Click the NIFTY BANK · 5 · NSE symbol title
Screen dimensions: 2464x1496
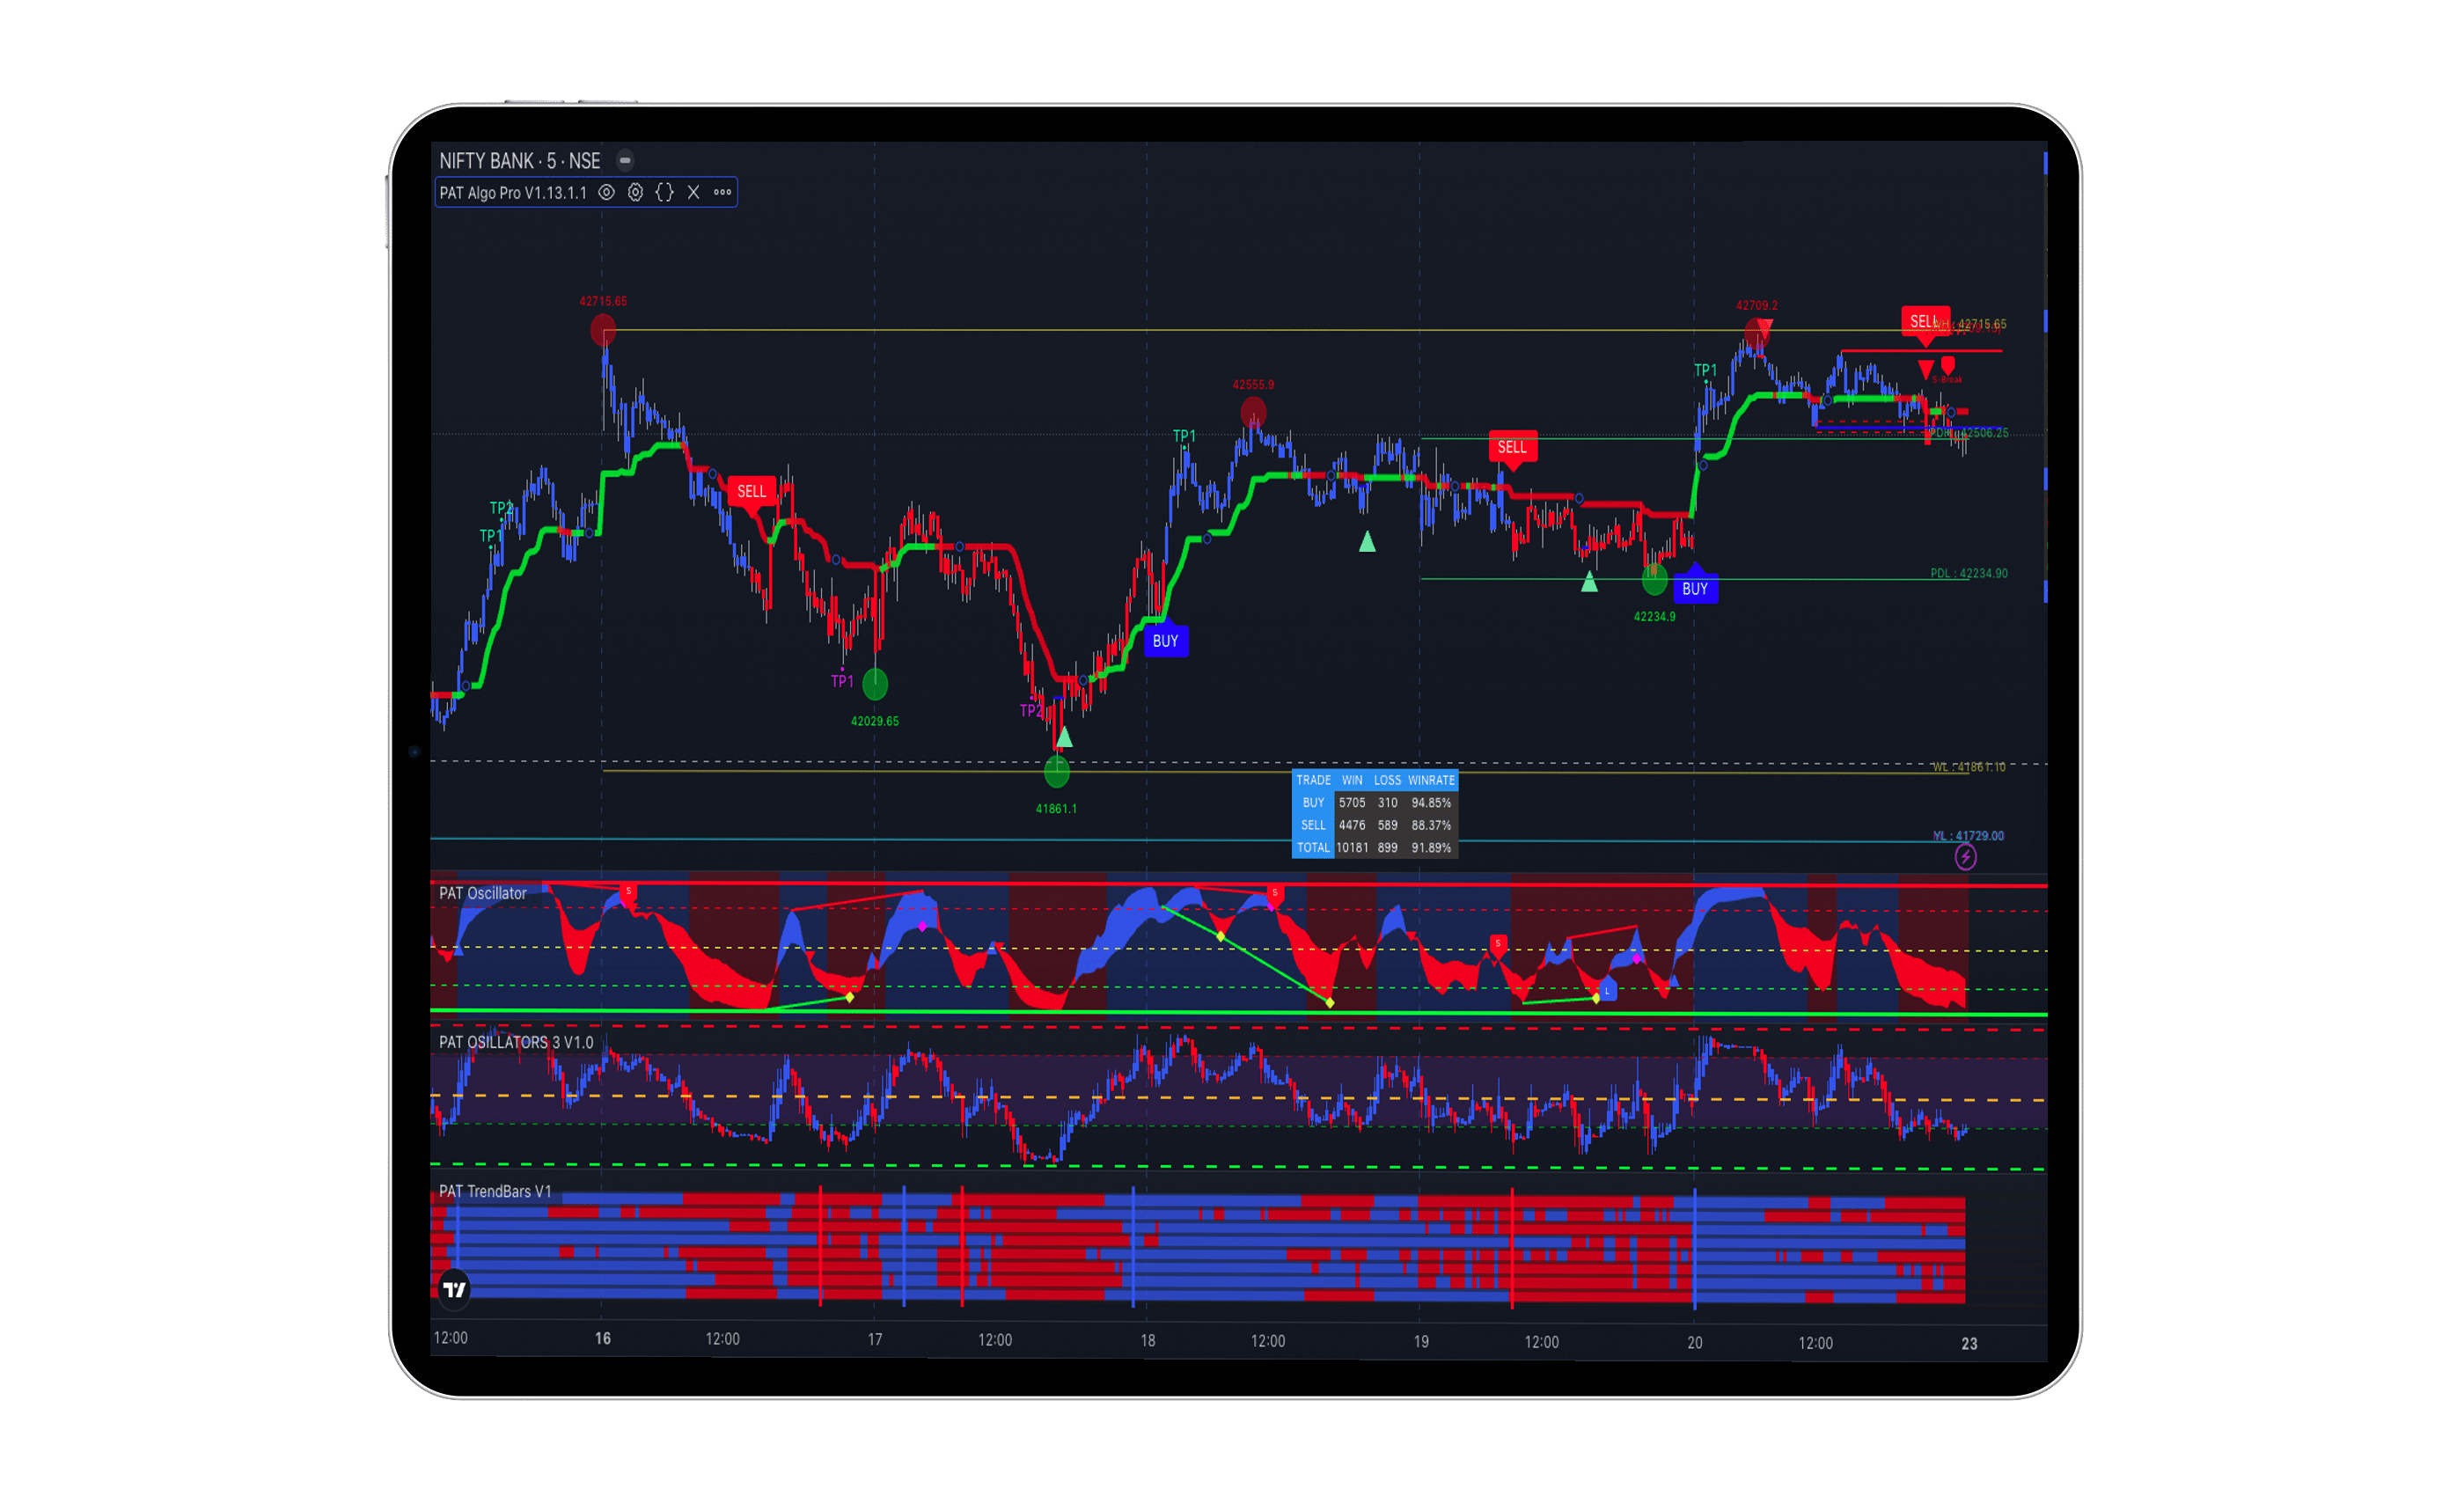point(520,161)
